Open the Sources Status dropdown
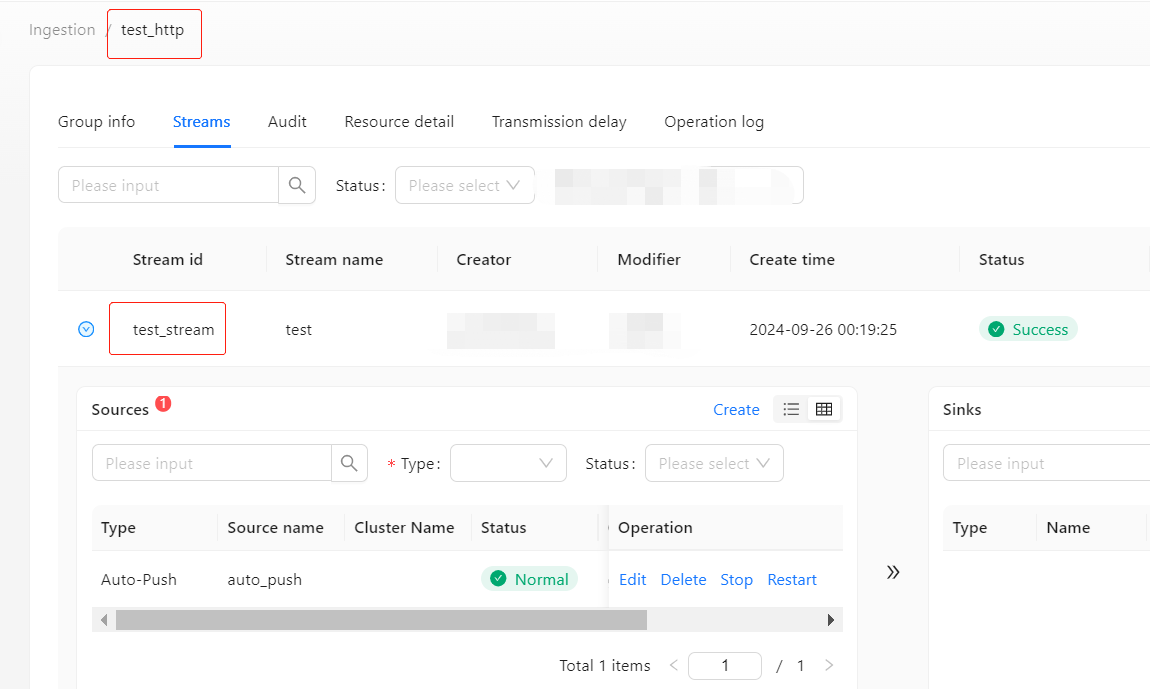This screenshot has width=1150, height=689. (714, 463)
